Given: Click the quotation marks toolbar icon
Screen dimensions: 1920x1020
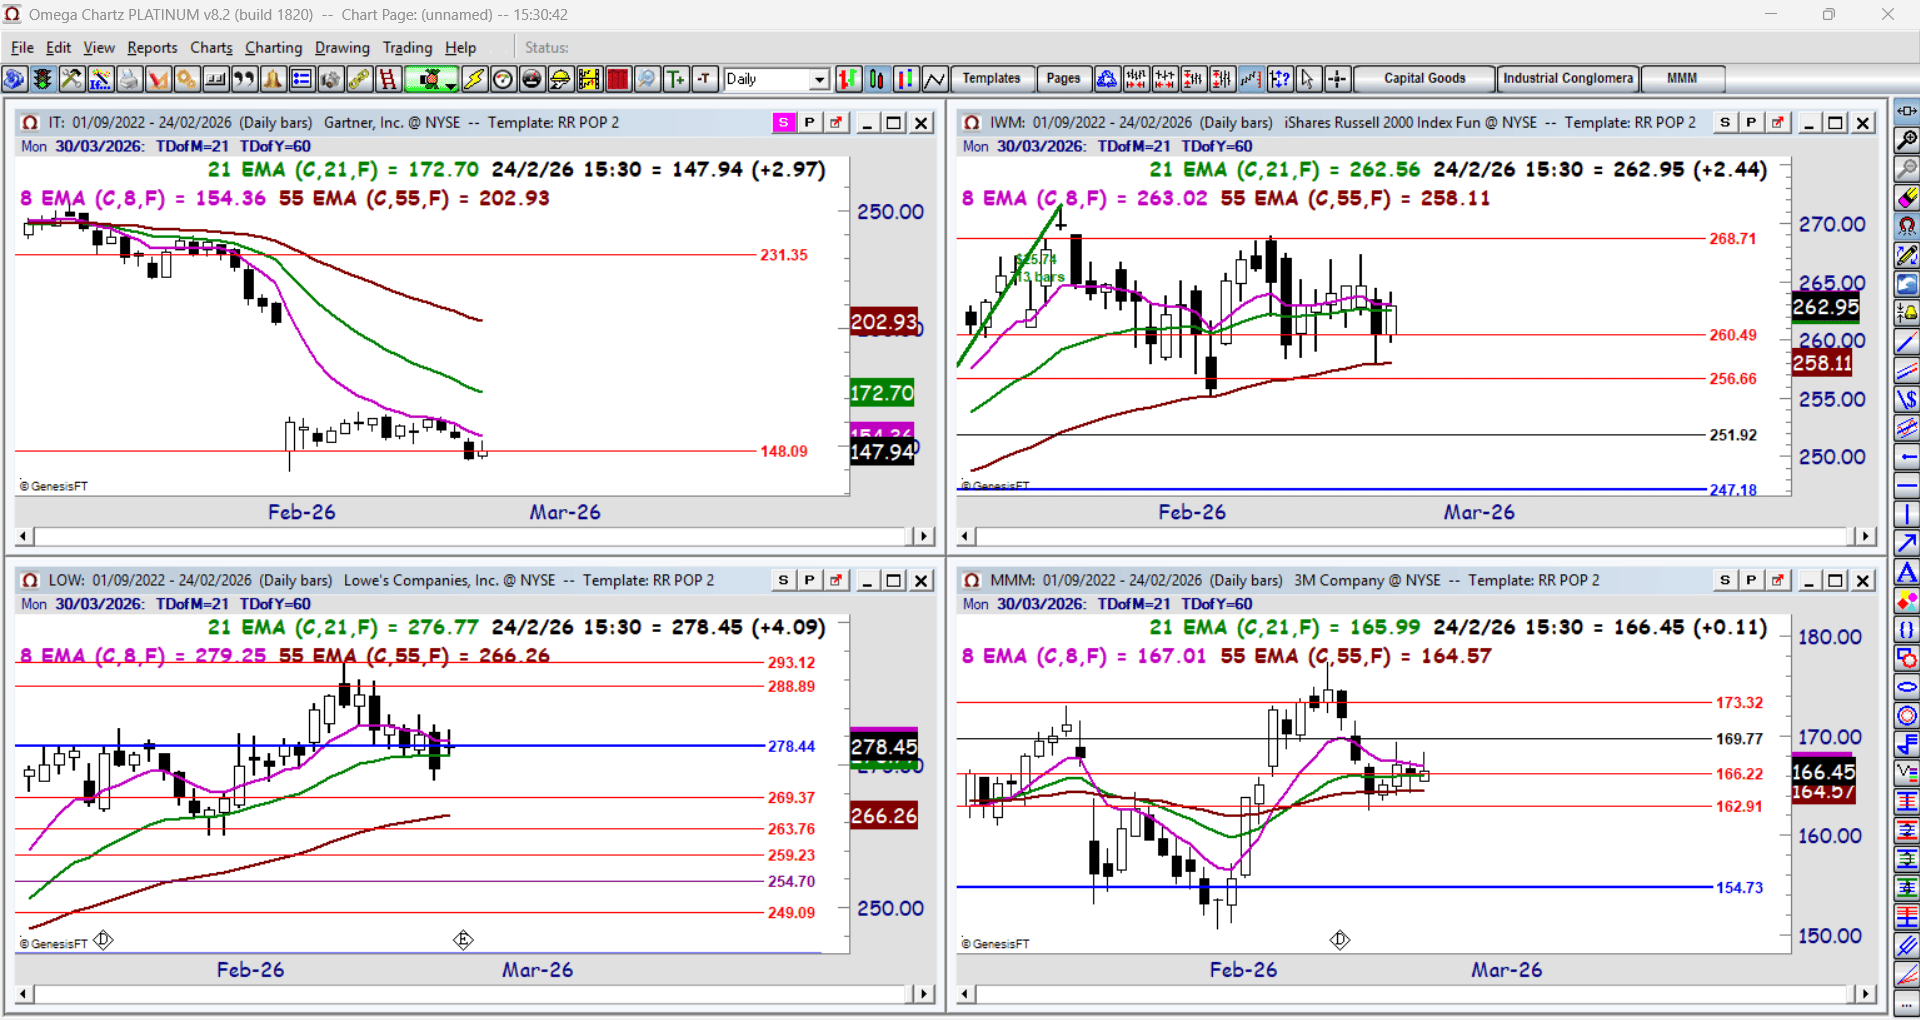Looking at the screenshot, I should 244,79.
